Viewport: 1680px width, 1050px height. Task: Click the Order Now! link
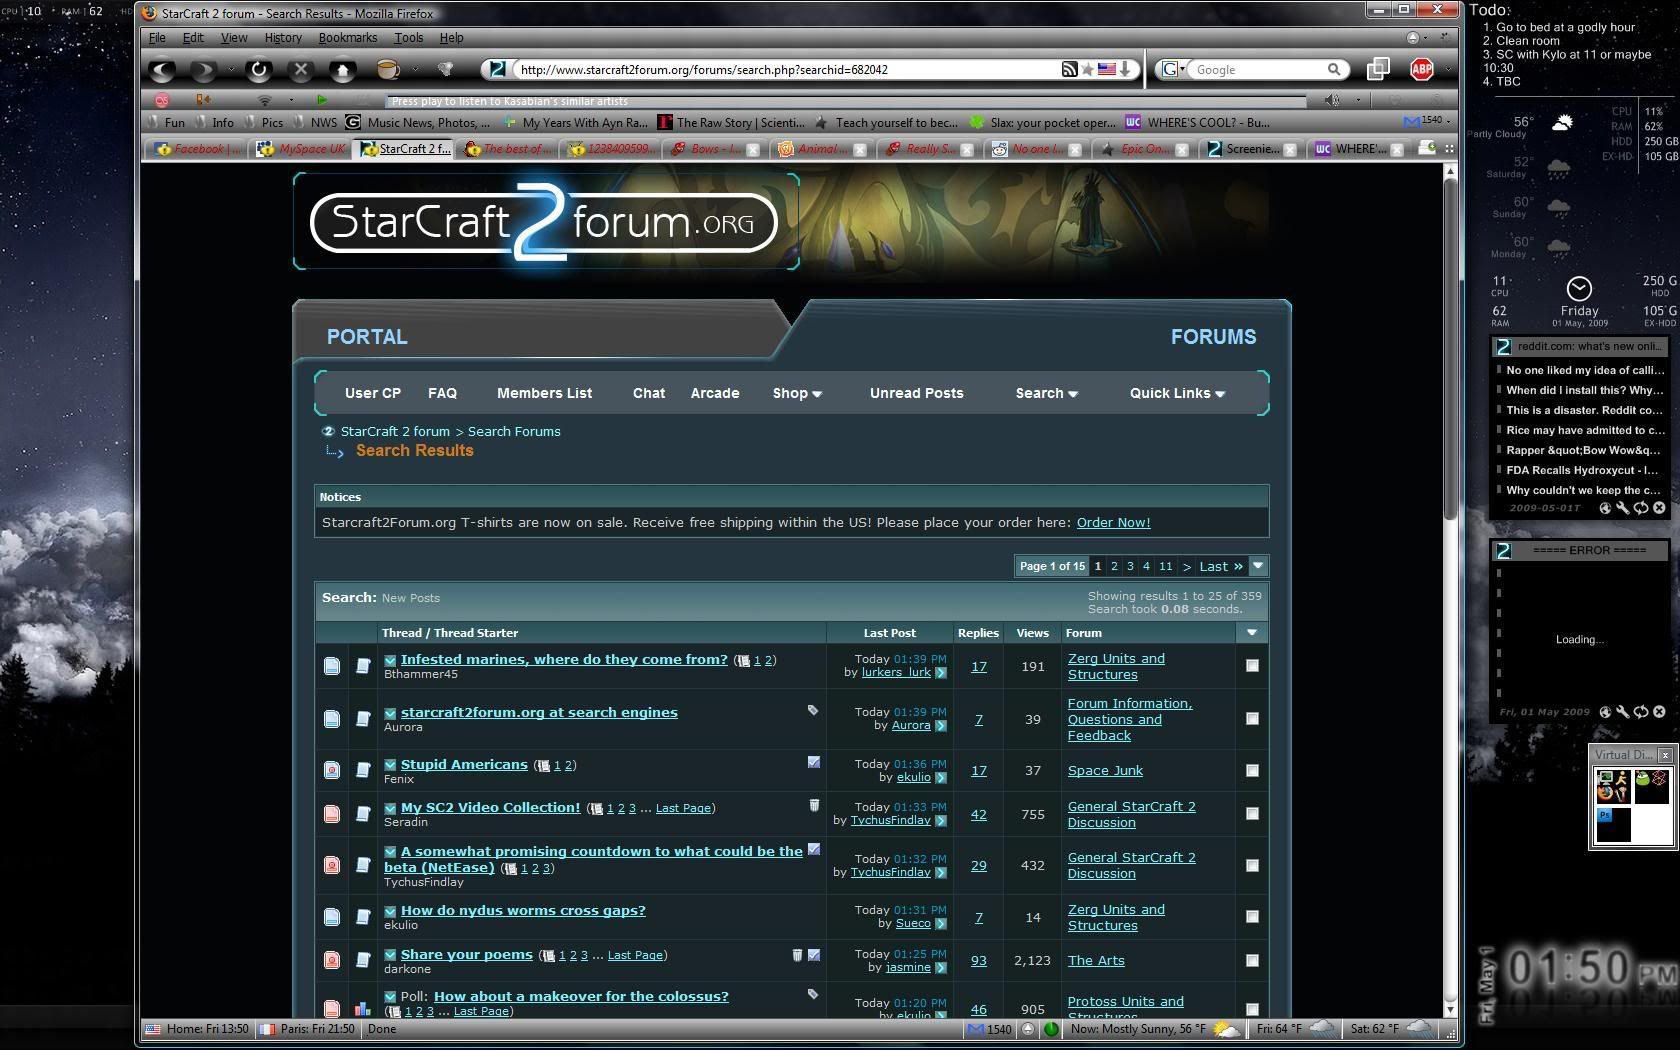[x=1113, y=522]
